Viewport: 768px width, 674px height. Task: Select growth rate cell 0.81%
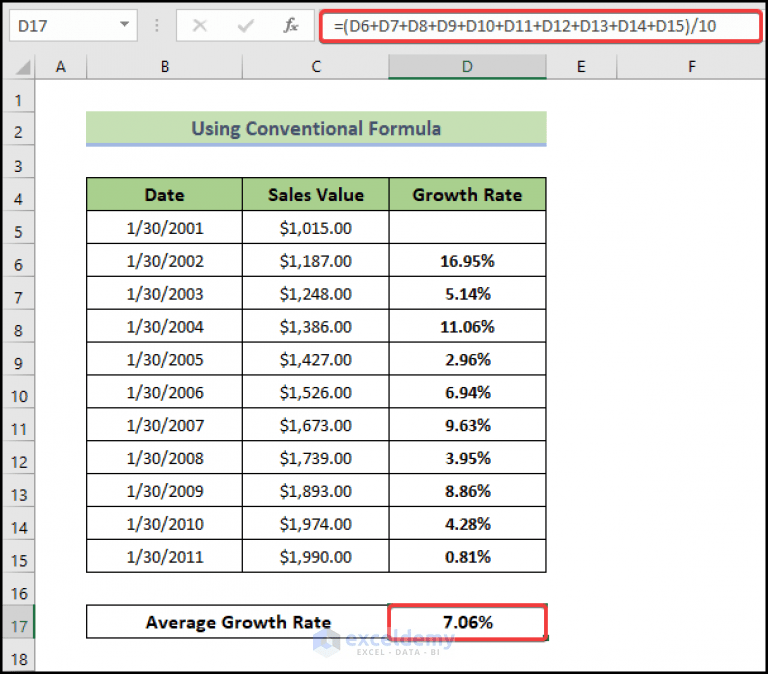467,556
